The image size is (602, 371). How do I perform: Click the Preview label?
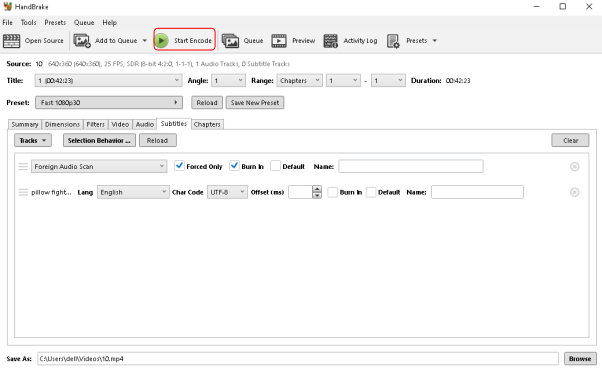click(x=303, y=41)
